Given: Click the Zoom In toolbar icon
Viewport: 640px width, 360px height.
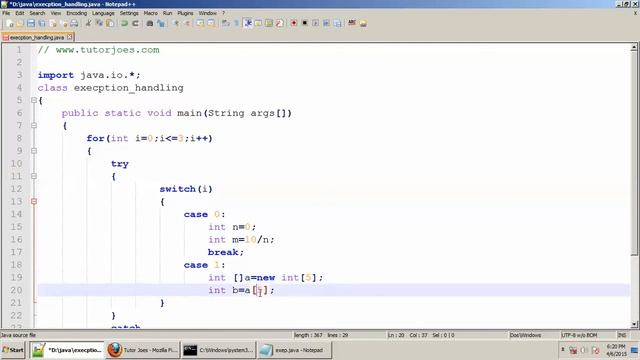Looking at the screenshot, I should pos(176,23).
